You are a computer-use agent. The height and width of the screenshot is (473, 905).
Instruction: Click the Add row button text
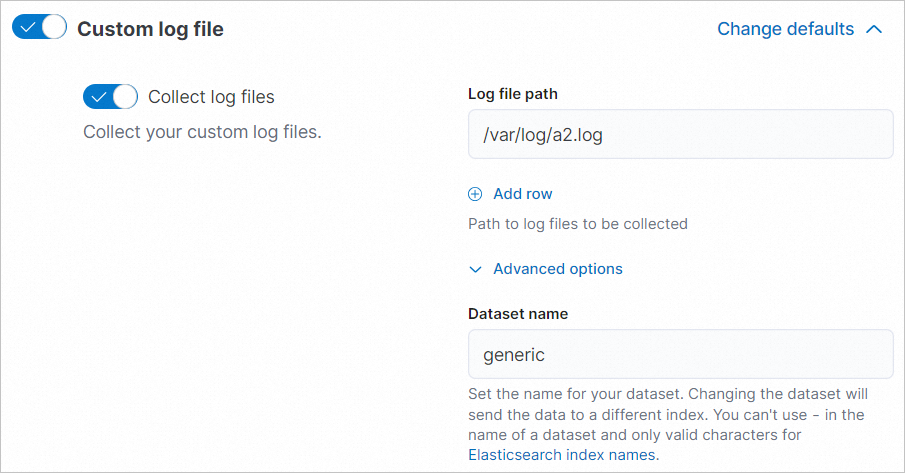pyautogui.click(x=523, y=194)
